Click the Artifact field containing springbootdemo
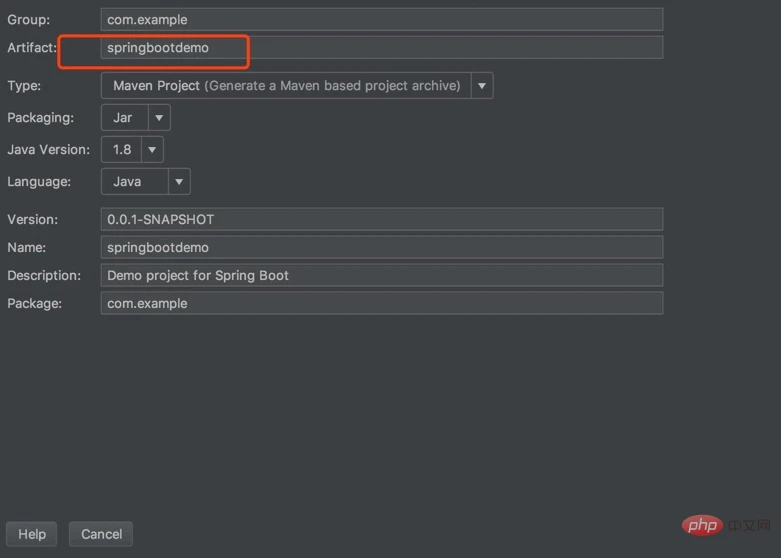This screenshot has height=558, width=781. 382,47
